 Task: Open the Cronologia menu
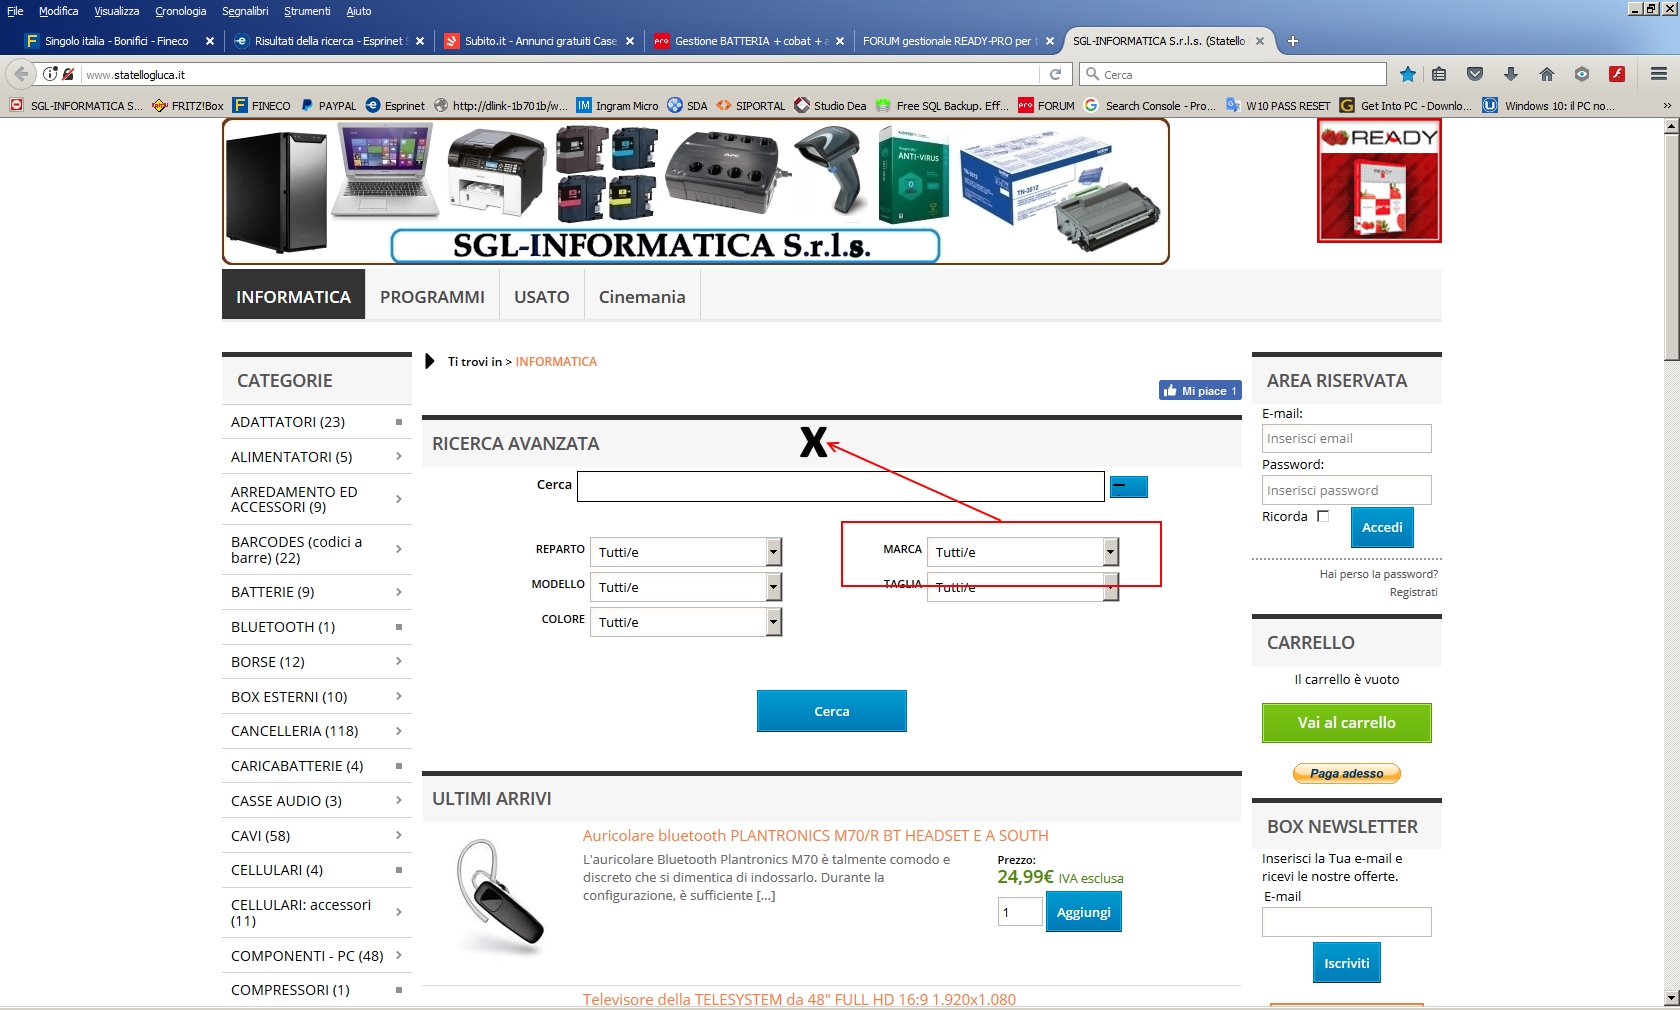pyautogui.click(x=180, y=11)
